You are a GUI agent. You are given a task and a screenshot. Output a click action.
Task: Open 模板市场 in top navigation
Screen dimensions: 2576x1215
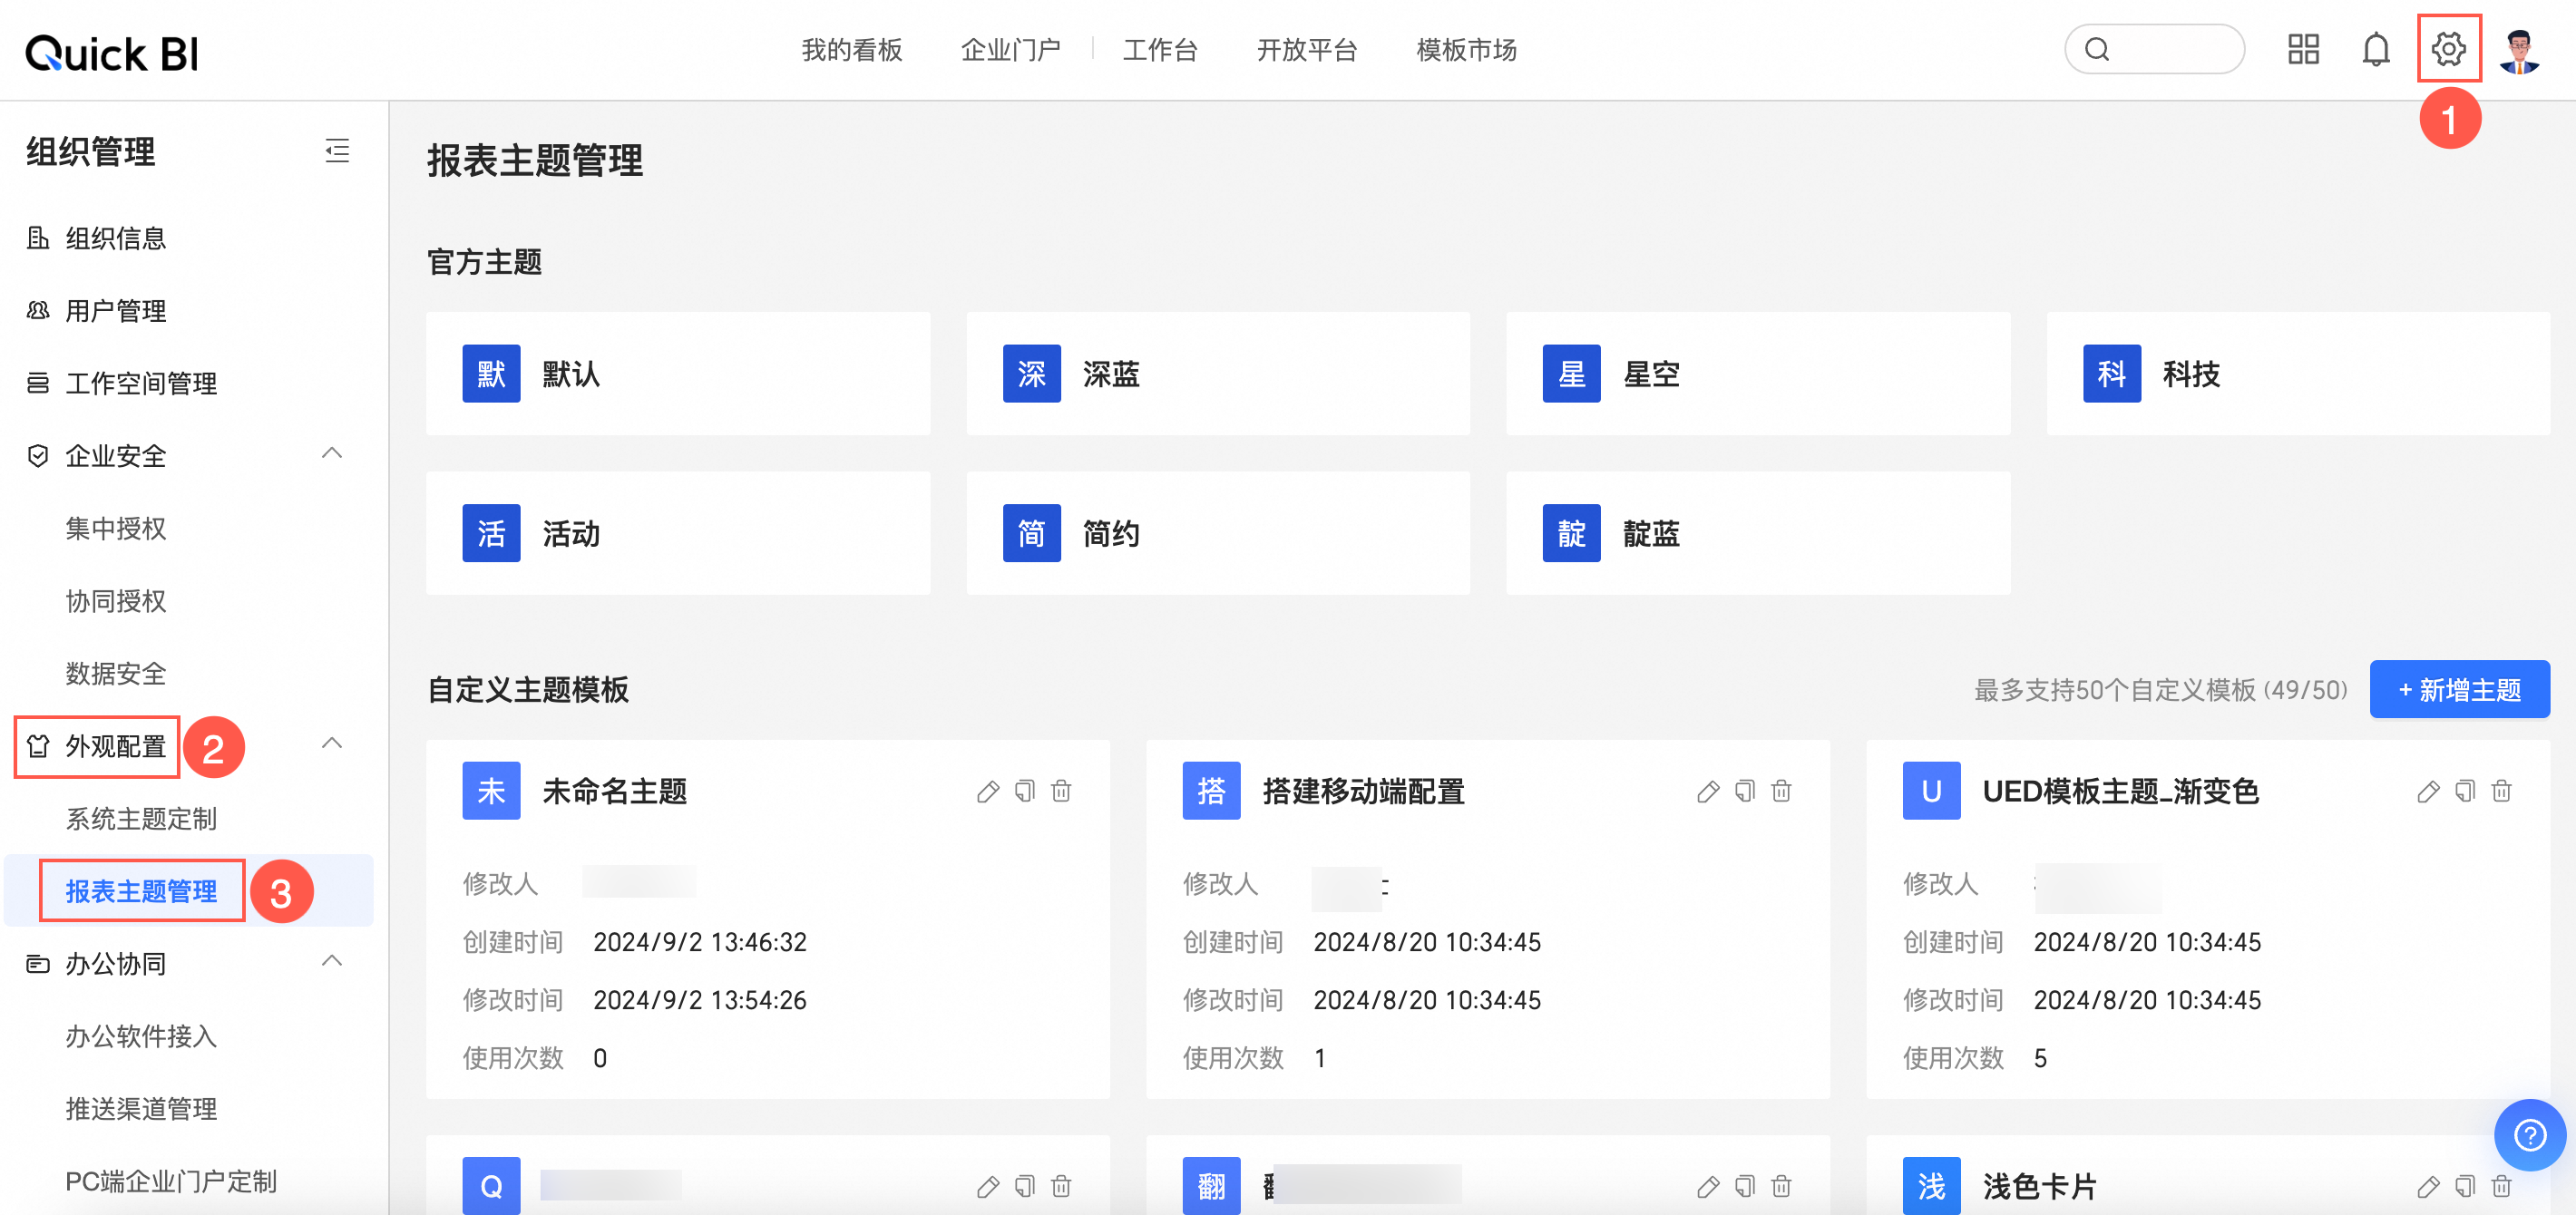tap(1465, 50)
